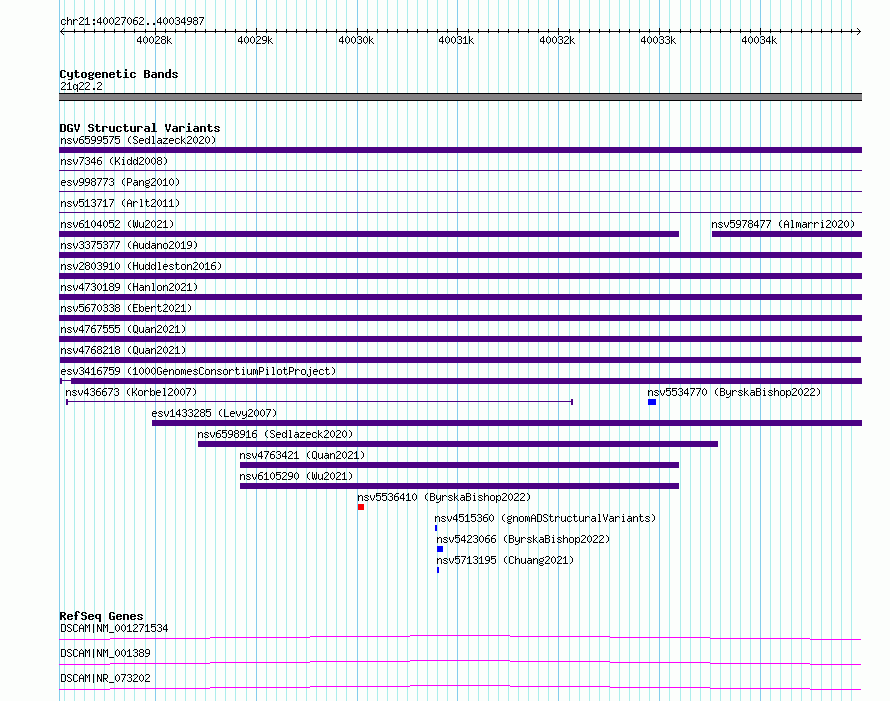Click the chr21:40027062..40034987 region label
Screen dimensions: 890x701
pos(132,21)
